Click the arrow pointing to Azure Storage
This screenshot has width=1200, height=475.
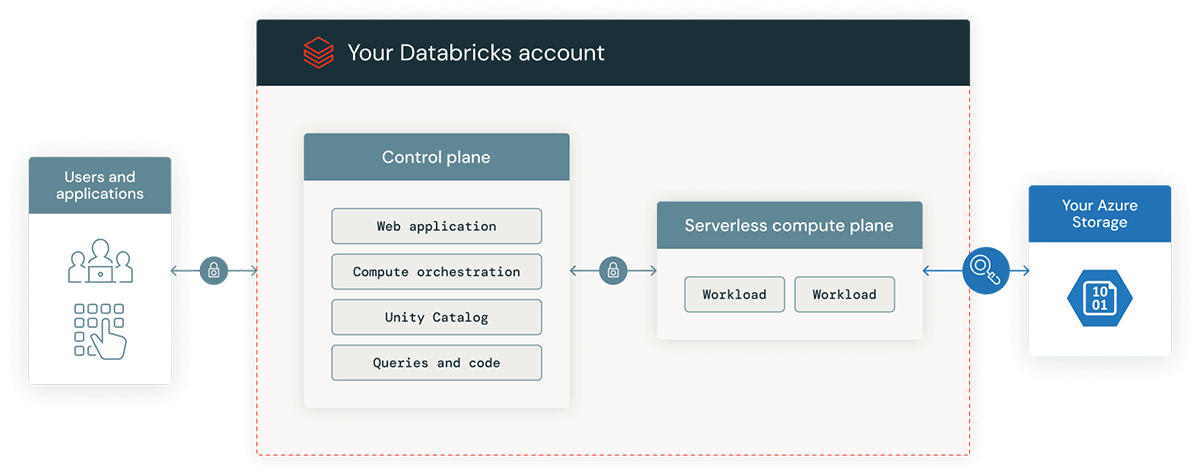pyautogui.click(x=1020, y=270)
